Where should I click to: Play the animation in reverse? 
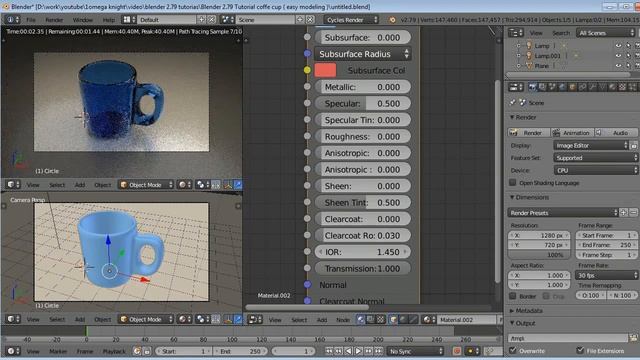pos(348,351)
